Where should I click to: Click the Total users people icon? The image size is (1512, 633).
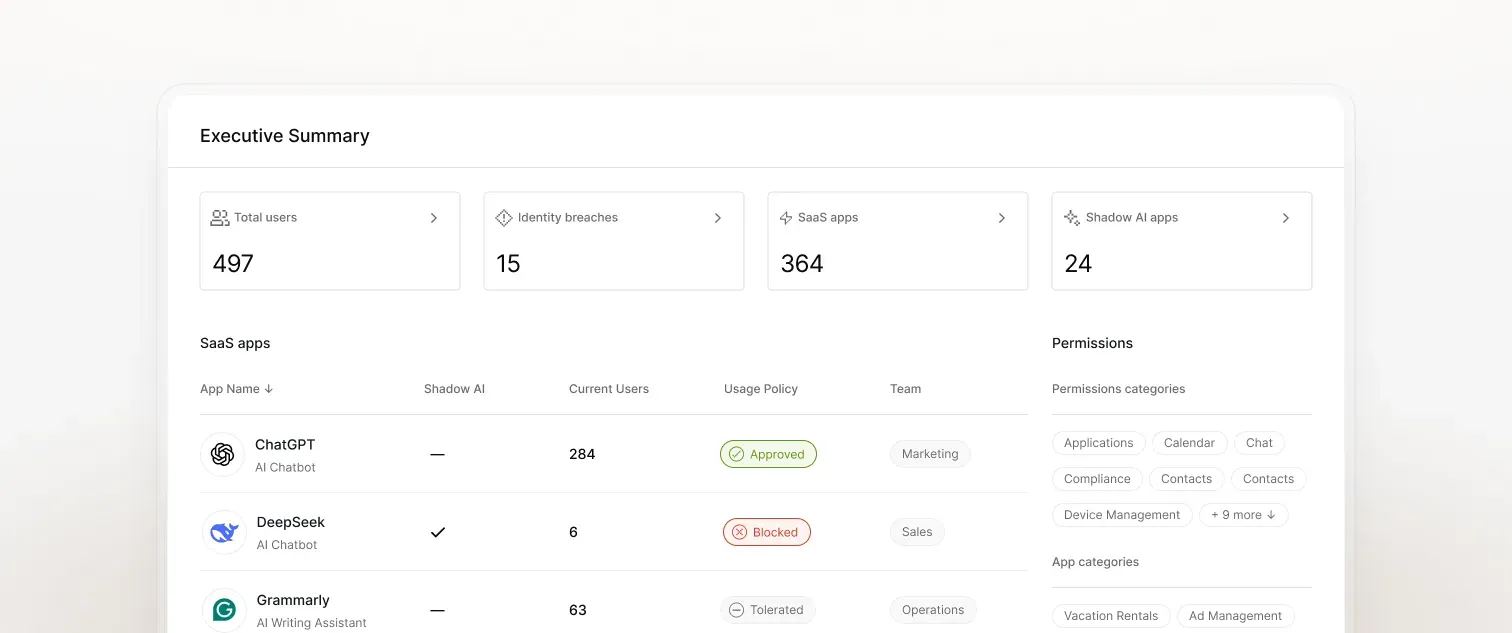pyautogui.click(x=220, y=218)
